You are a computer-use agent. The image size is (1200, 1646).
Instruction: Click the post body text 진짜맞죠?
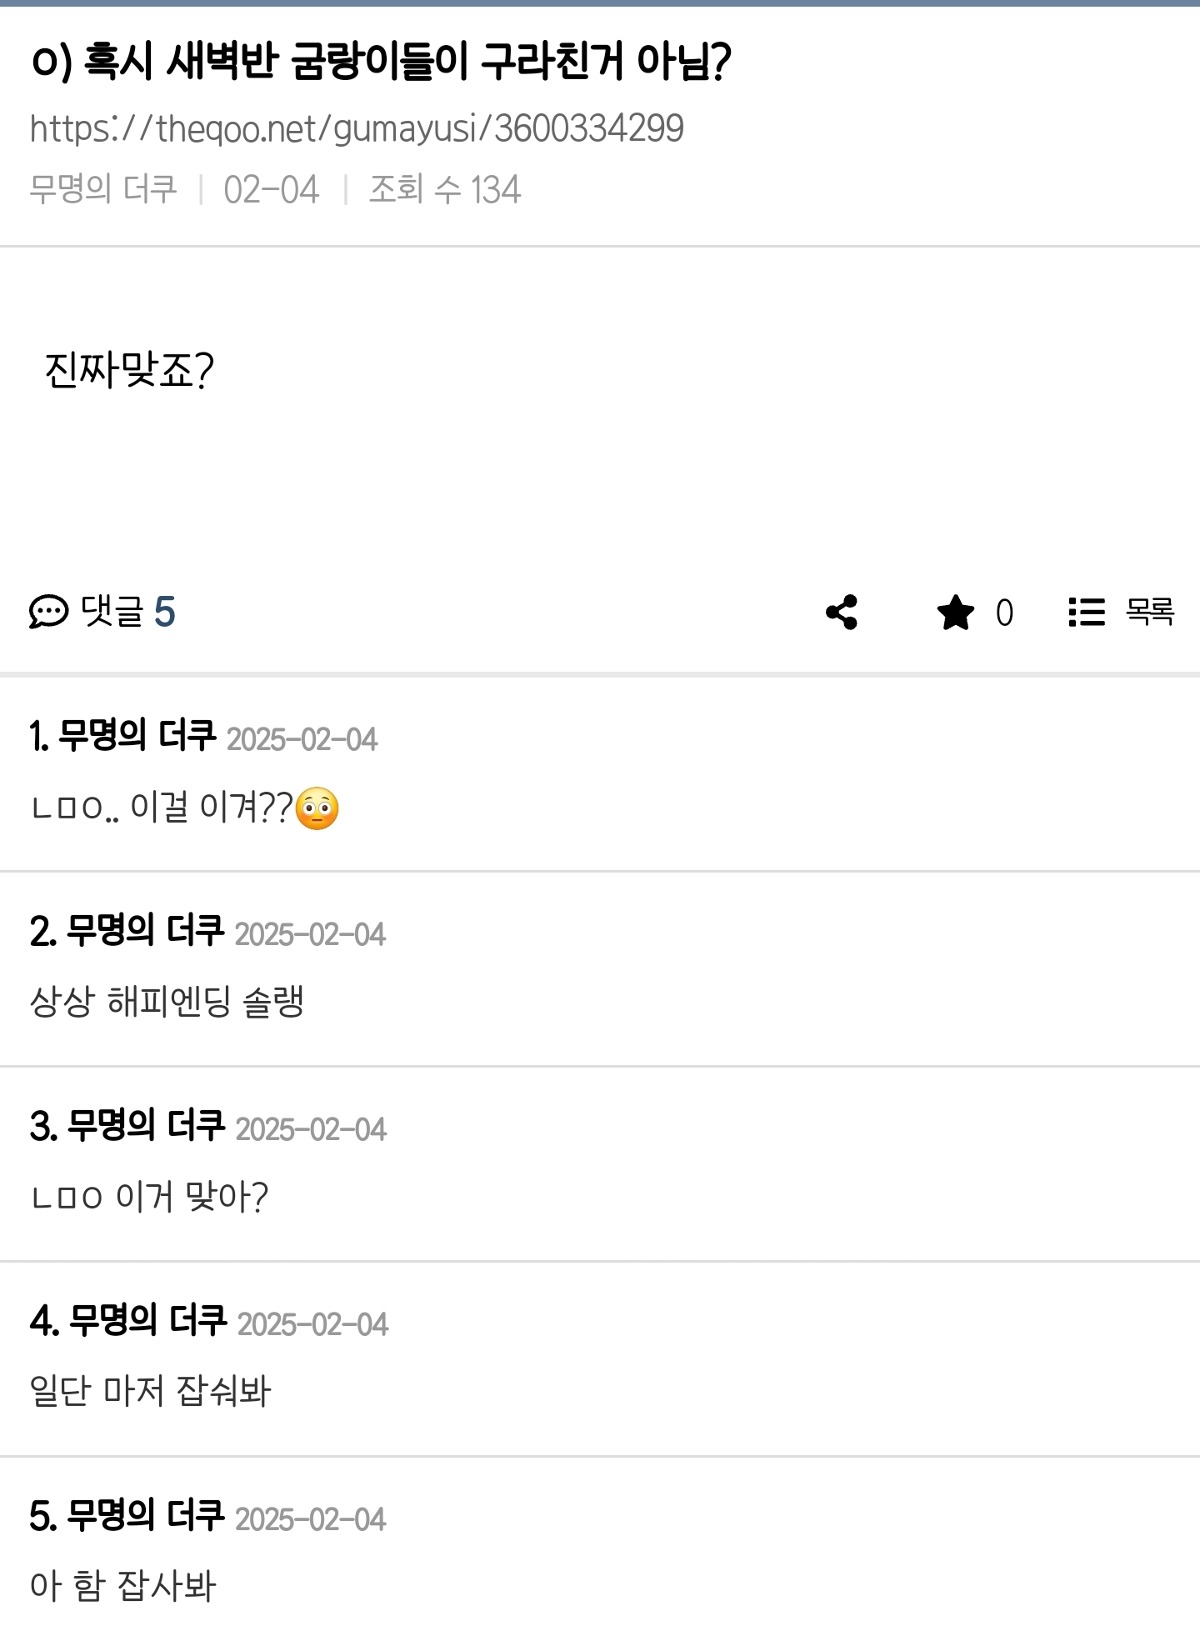tap(129, 371)
